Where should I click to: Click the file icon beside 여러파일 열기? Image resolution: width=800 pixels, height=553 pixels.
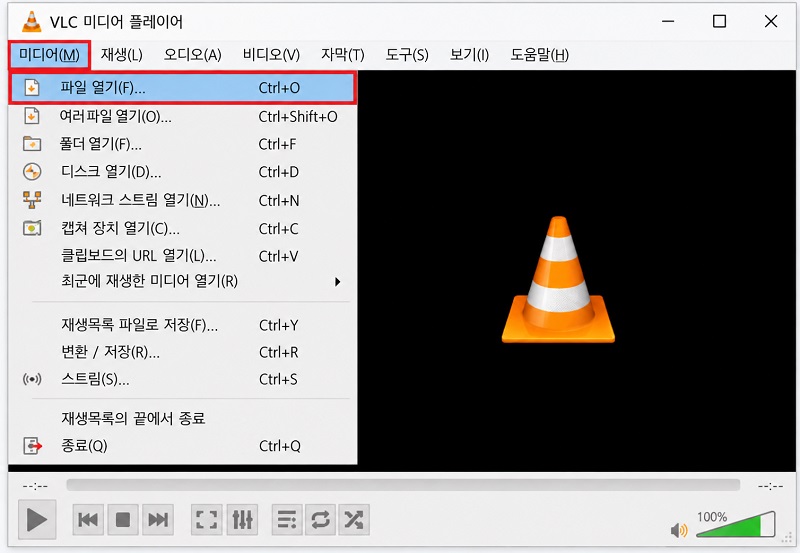[x=32, y=116]
